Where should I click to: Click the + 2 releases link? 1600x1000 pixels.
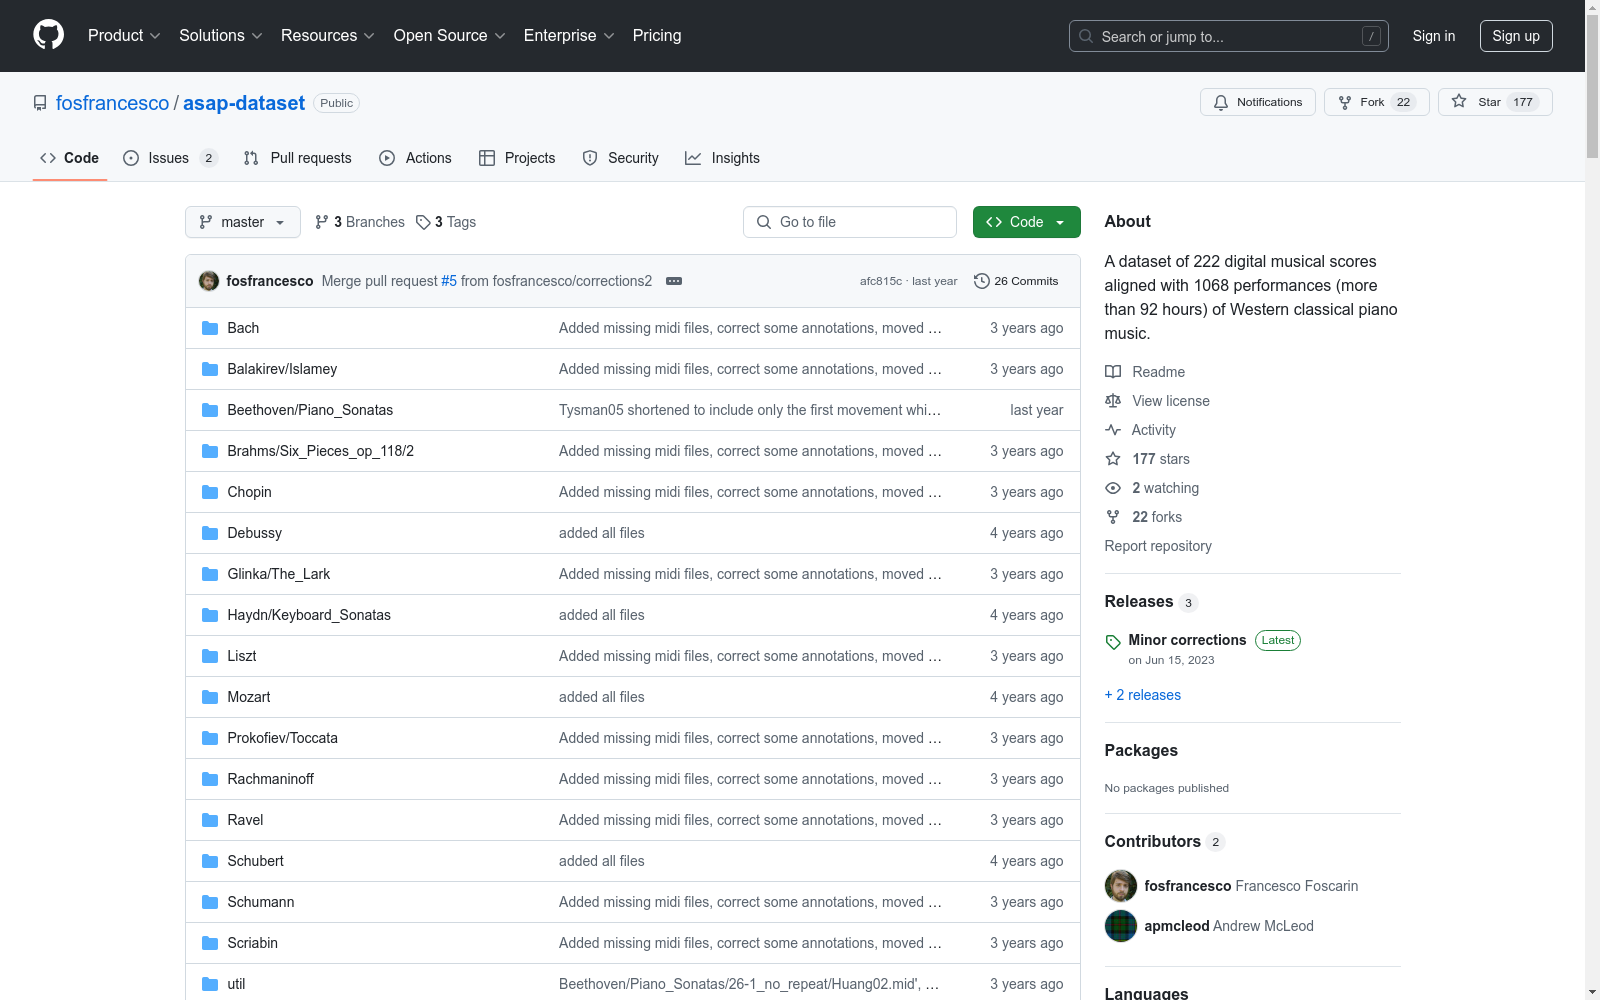coord(1143,695)
